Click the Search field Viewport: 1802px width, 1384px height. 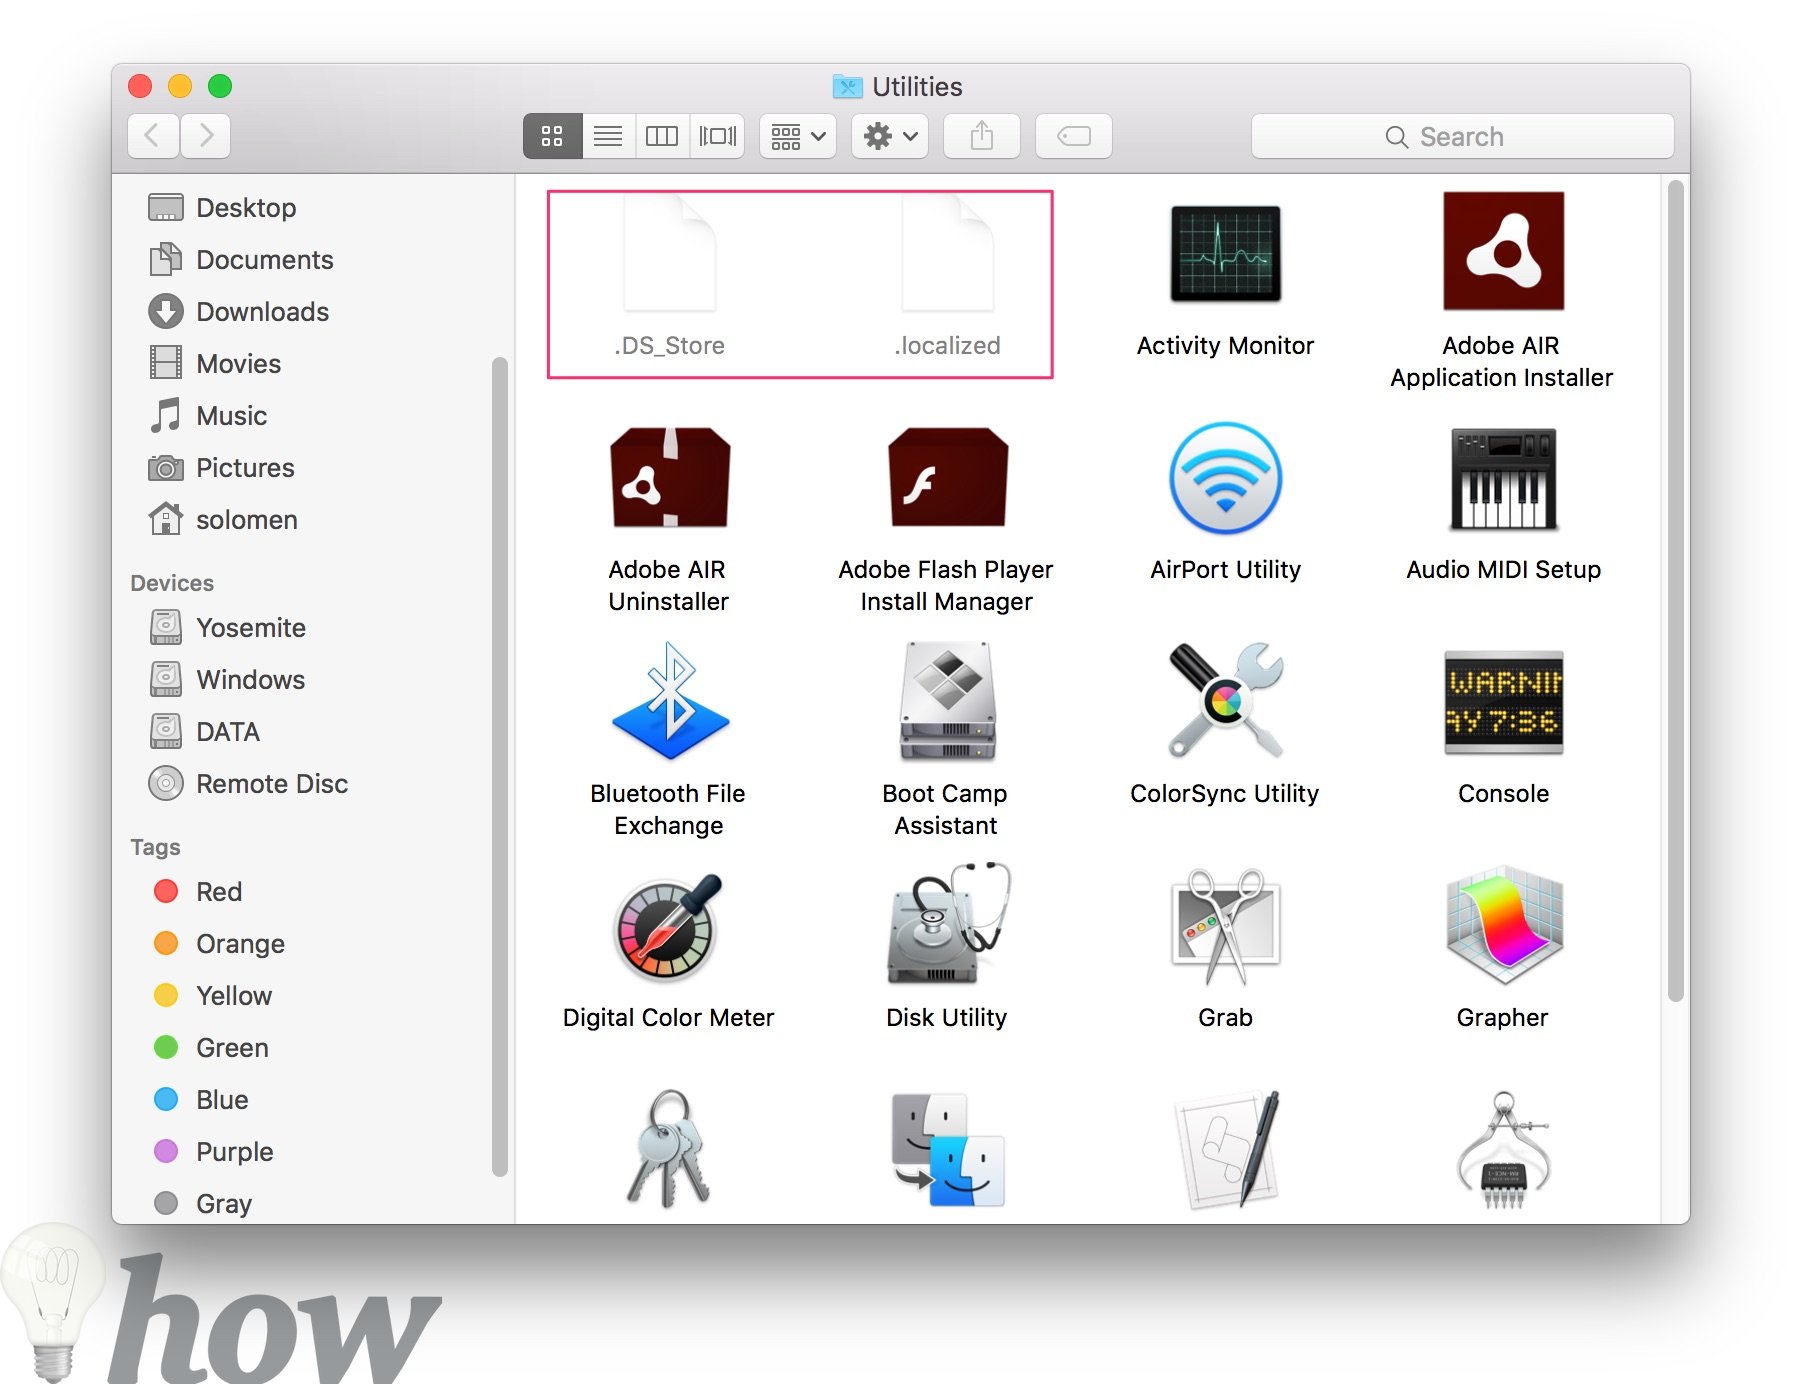1463,136
